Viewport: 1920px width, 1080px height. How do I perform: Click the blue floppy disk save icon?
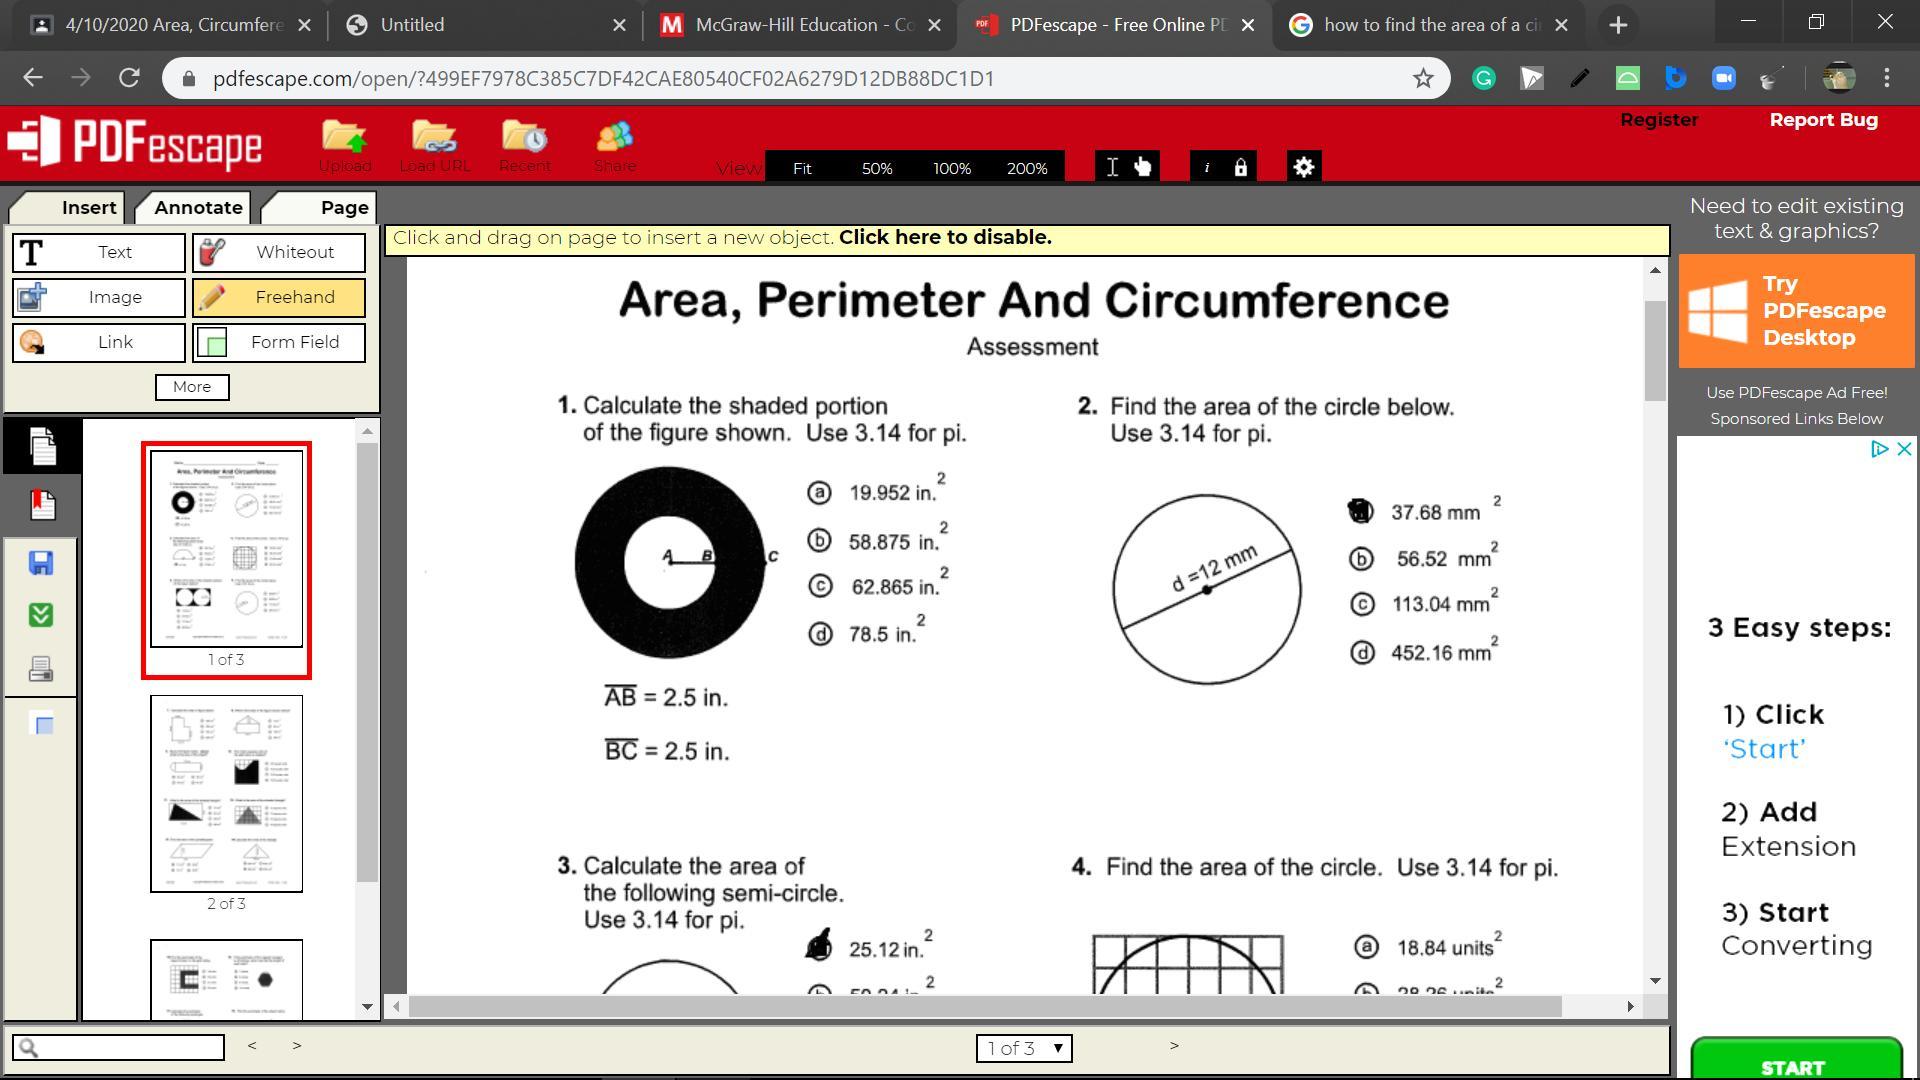[41, 563]
